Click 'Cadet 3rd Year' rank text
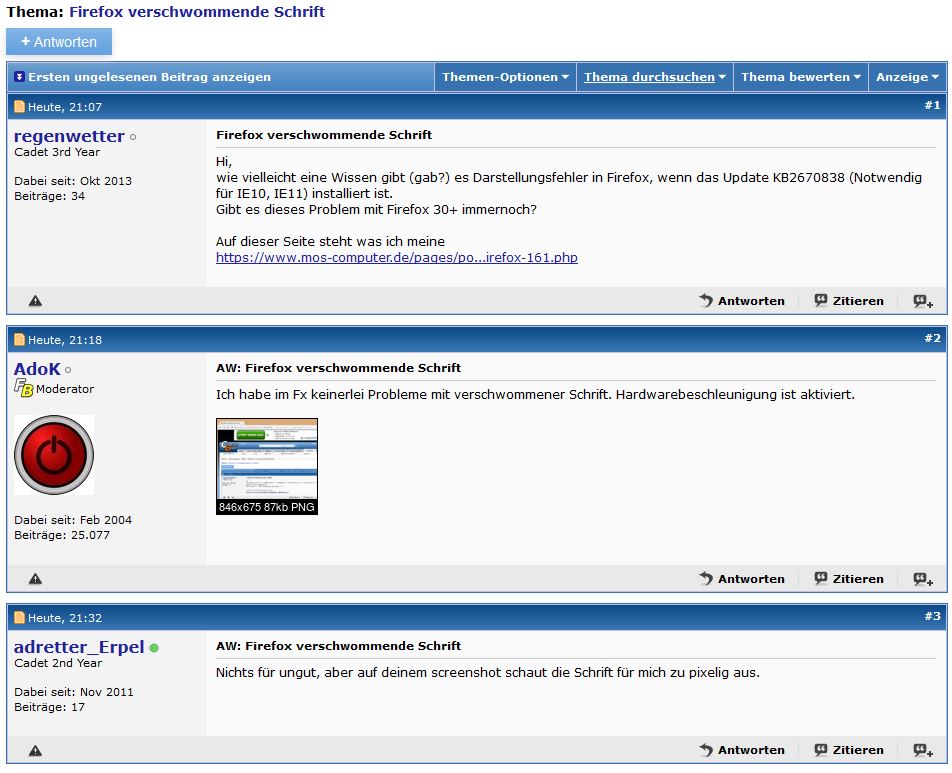This screenshot has width=952, height=773. click(57, 152)
